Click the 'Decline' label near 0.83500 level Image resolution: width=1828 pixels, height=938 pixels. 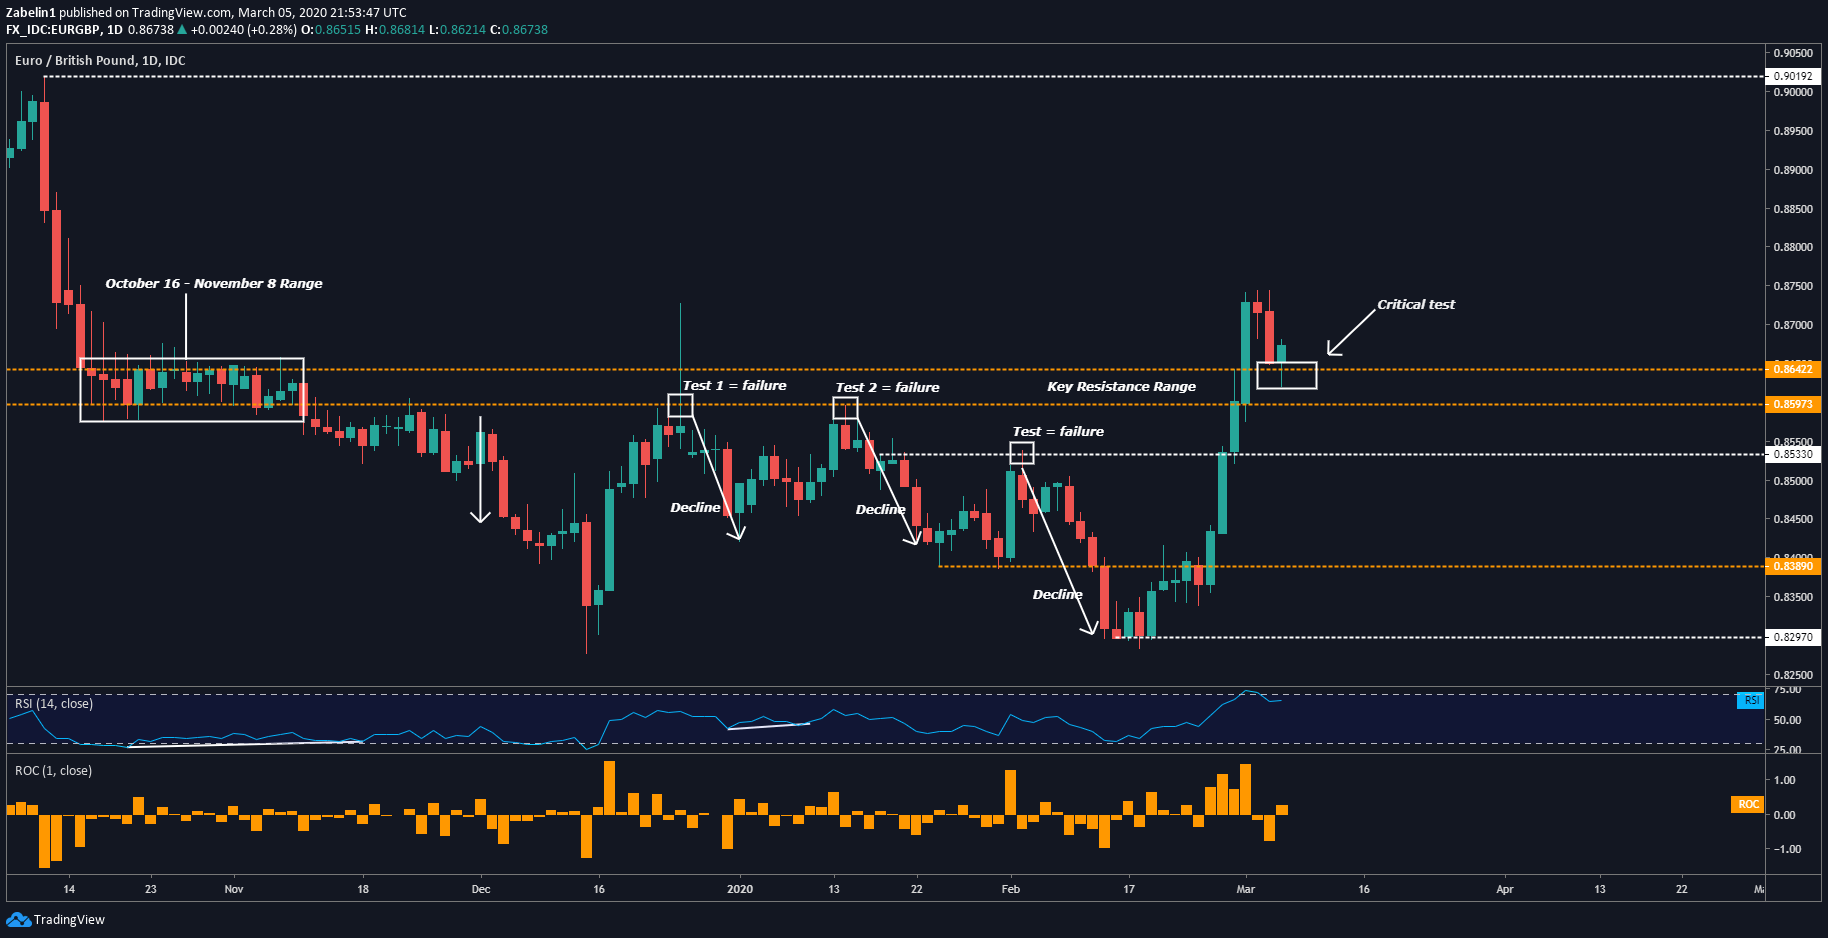pyautogui.click(x=1058, y=595)
